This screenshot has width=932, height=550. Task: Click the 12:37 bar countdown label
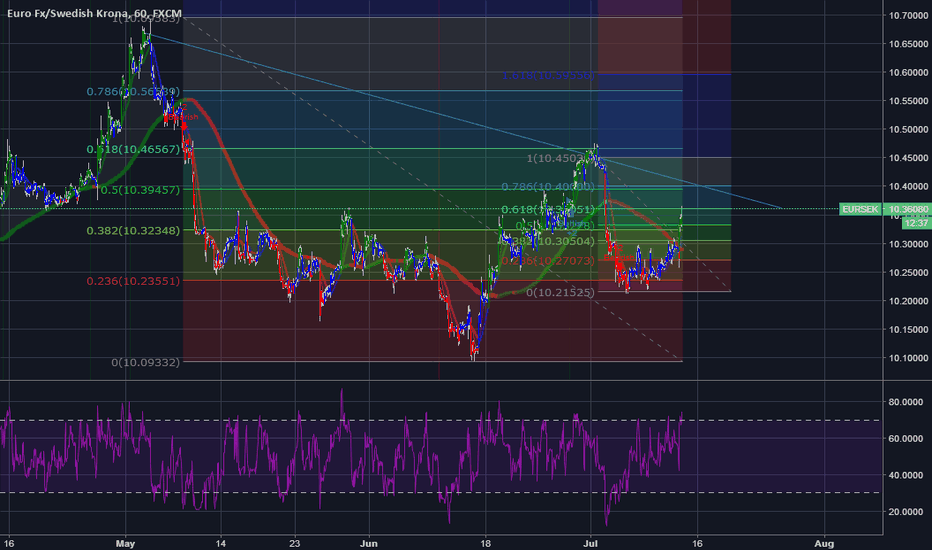(917, 223)
